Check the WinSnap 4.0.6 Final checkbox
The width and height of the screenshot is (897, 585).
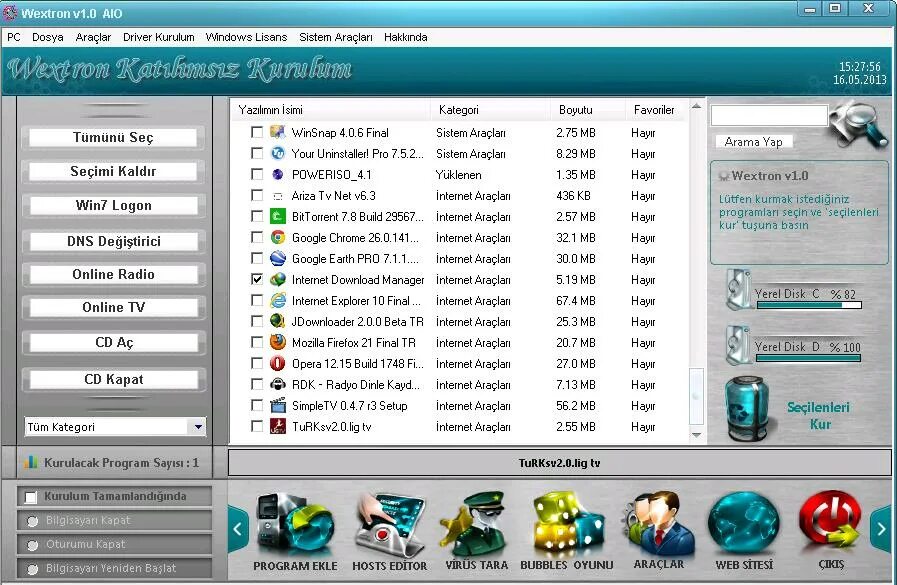tap(257, 132)
